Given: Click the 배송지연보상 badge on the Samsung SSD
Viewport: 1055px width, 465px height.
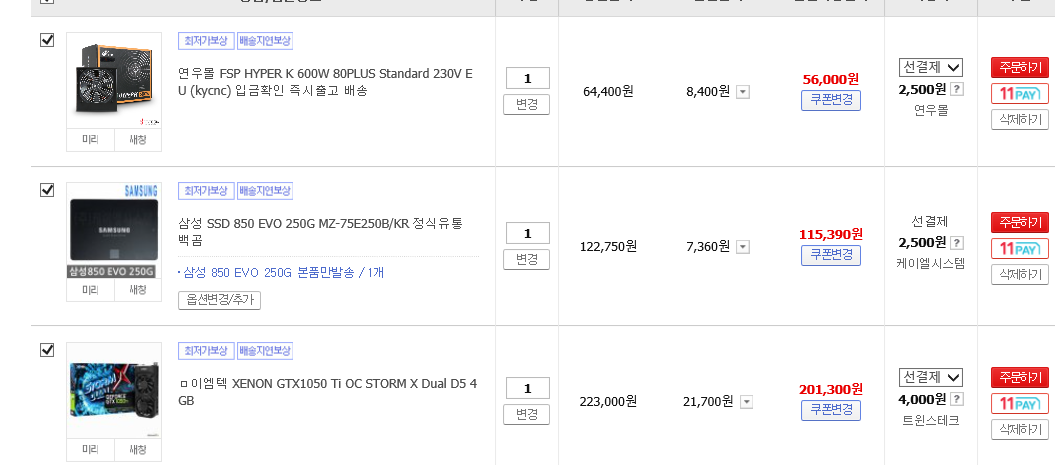Looking at the screenshot, I should click(265, 191).
